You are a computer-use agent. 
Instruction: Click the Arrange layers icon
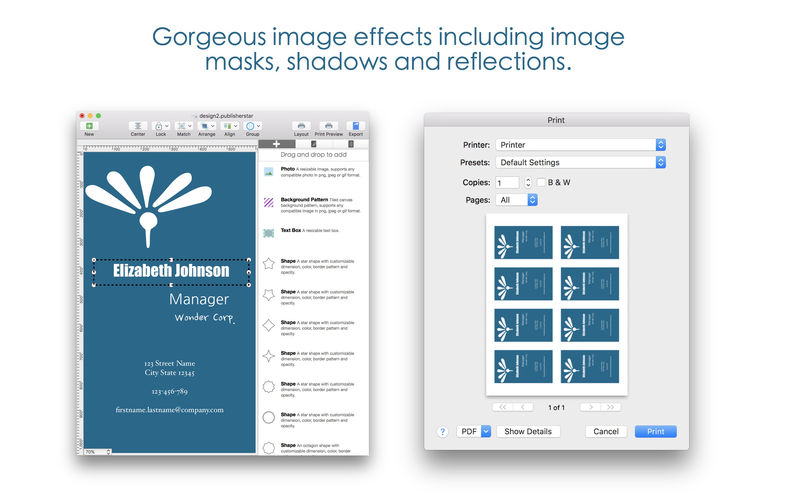pos(204,126)
